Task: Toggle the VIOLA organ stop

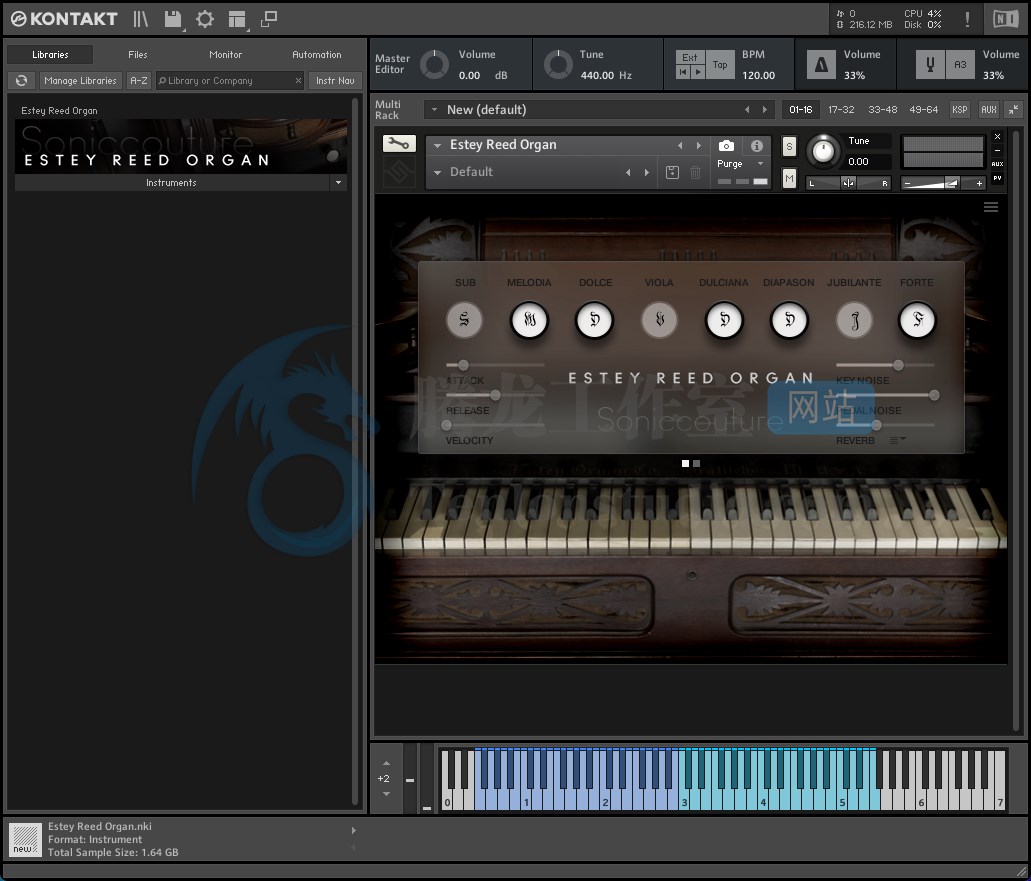Action: (659, 320)
